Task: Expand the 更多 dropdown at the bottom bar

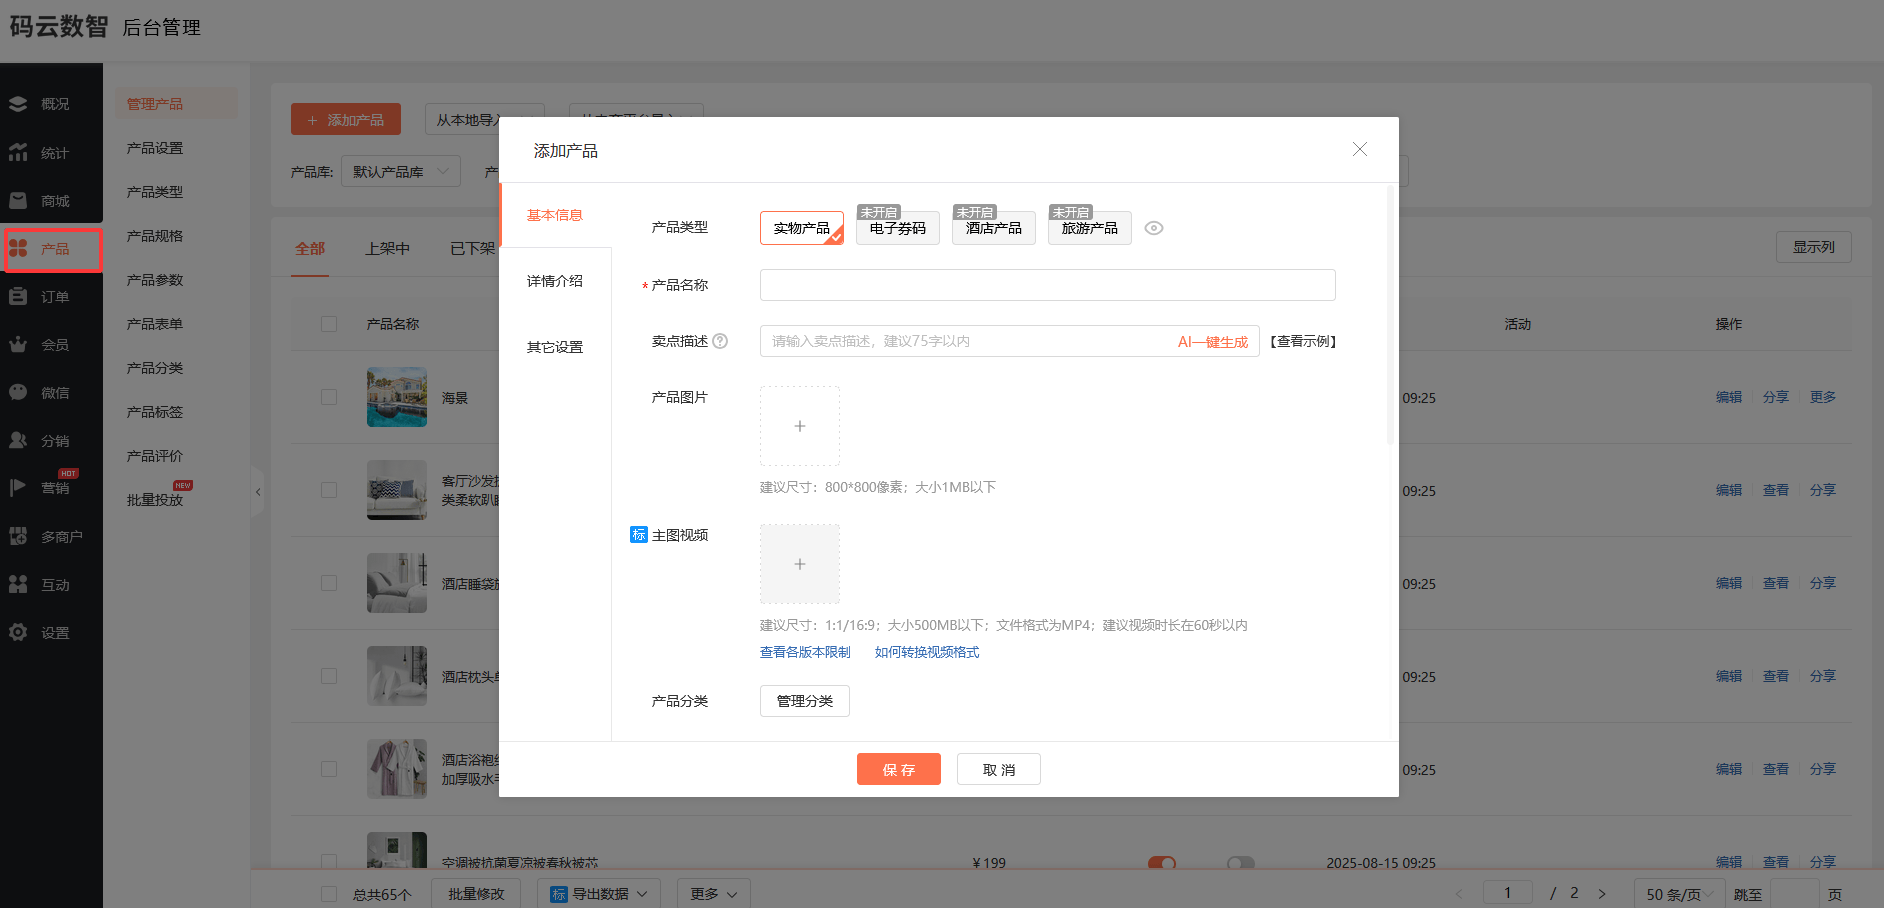Action: click(x=713, y=893)
